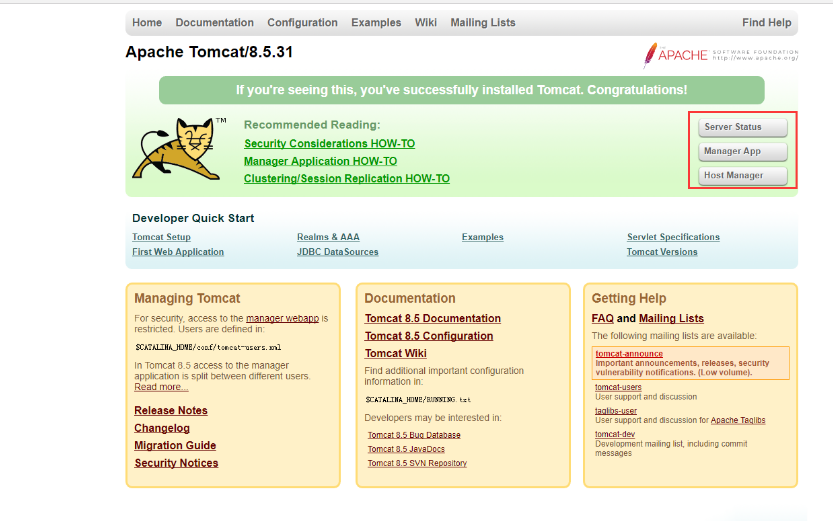Open the JDBC DataSources link
The image size is (833, 521).
(x=338, y=252)
